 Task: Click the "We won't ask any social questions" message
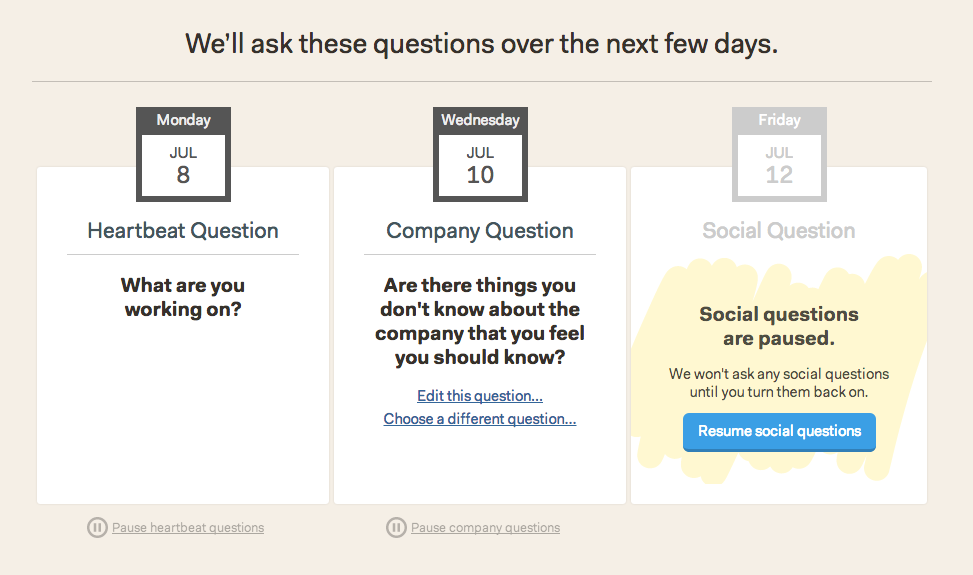point(779,383)
